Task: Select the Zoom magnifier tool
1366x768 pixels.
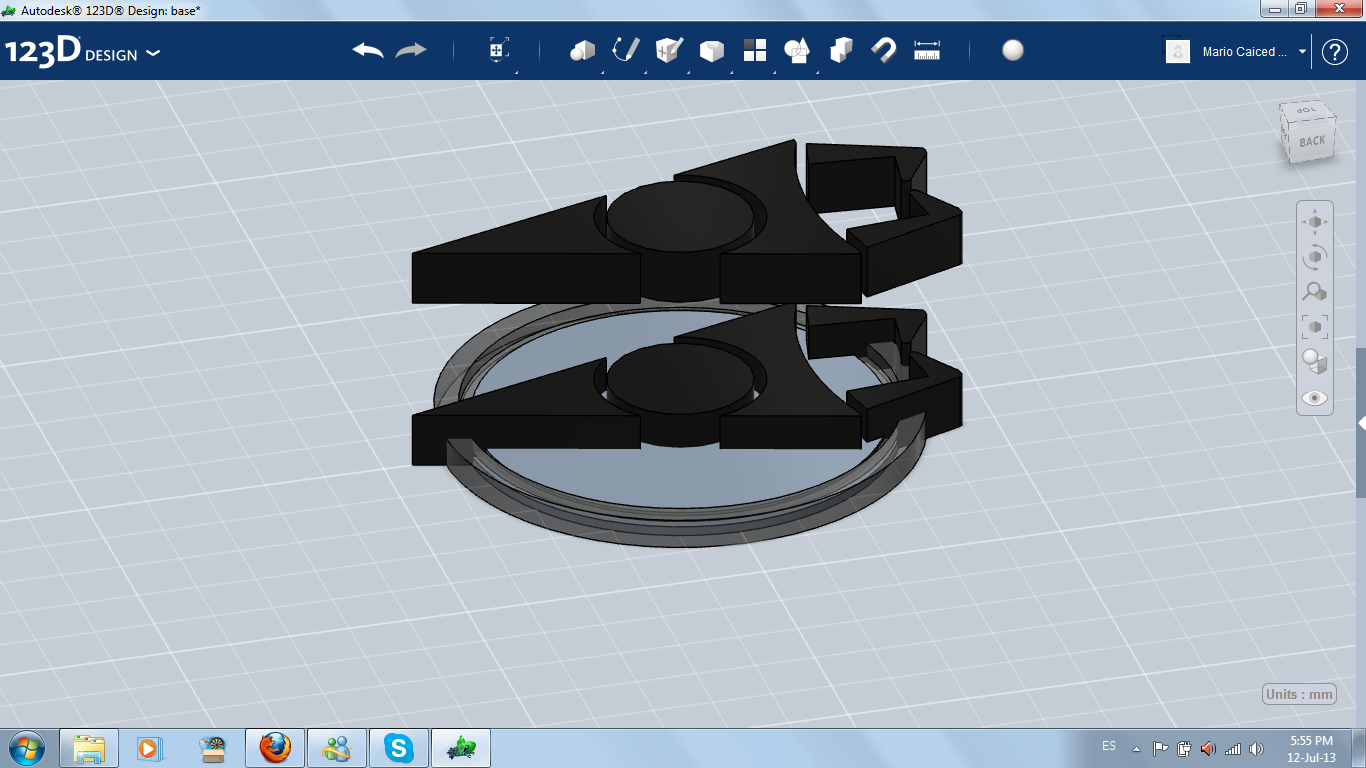Action: pyautogui.click(x=1315, y=291)
